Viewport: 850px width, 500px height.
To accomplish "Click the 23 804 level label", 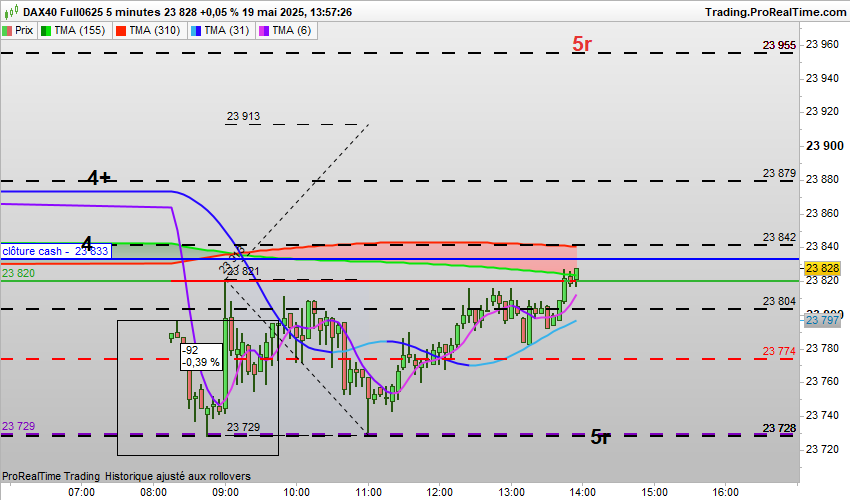I will coord(780,301).
